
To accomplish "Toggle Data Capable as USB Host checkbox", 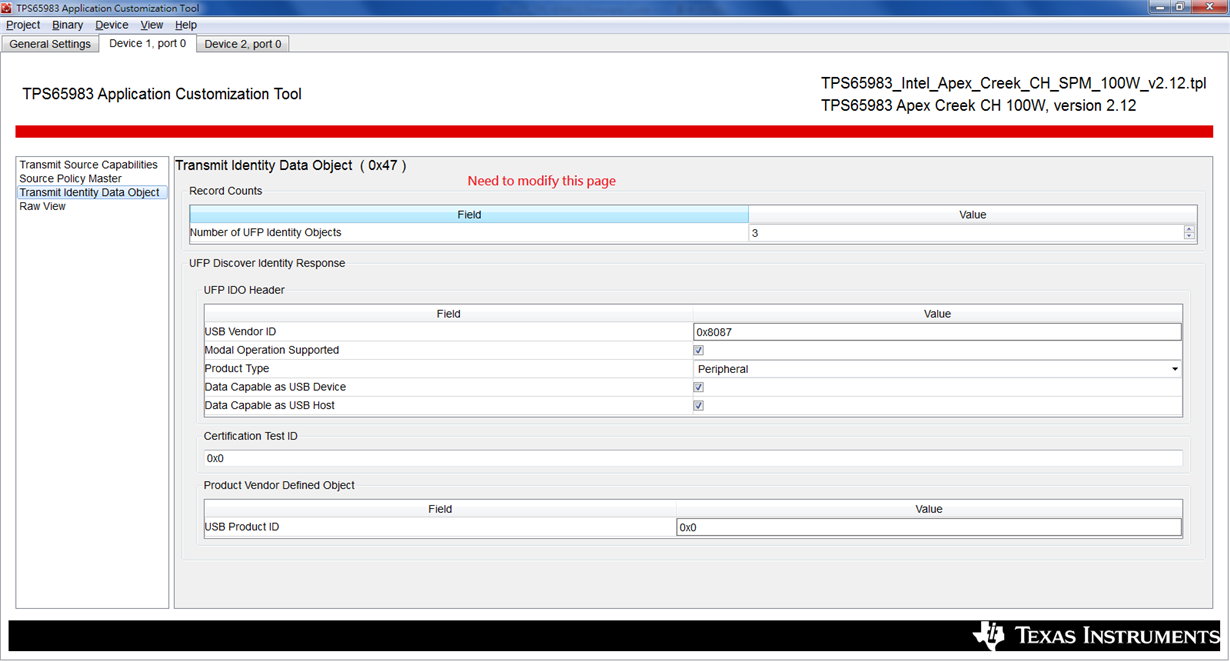I will coord(698,405).
